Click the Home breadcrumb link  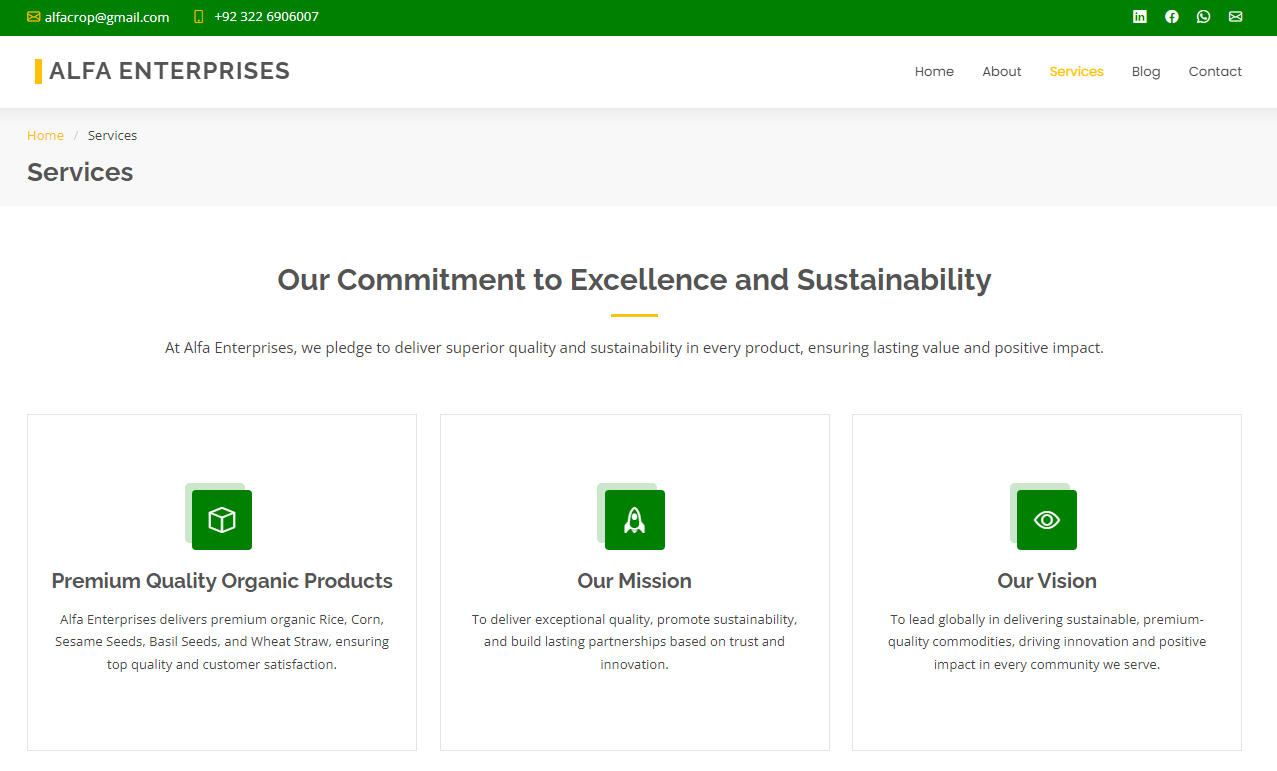(x=45, y=136)
